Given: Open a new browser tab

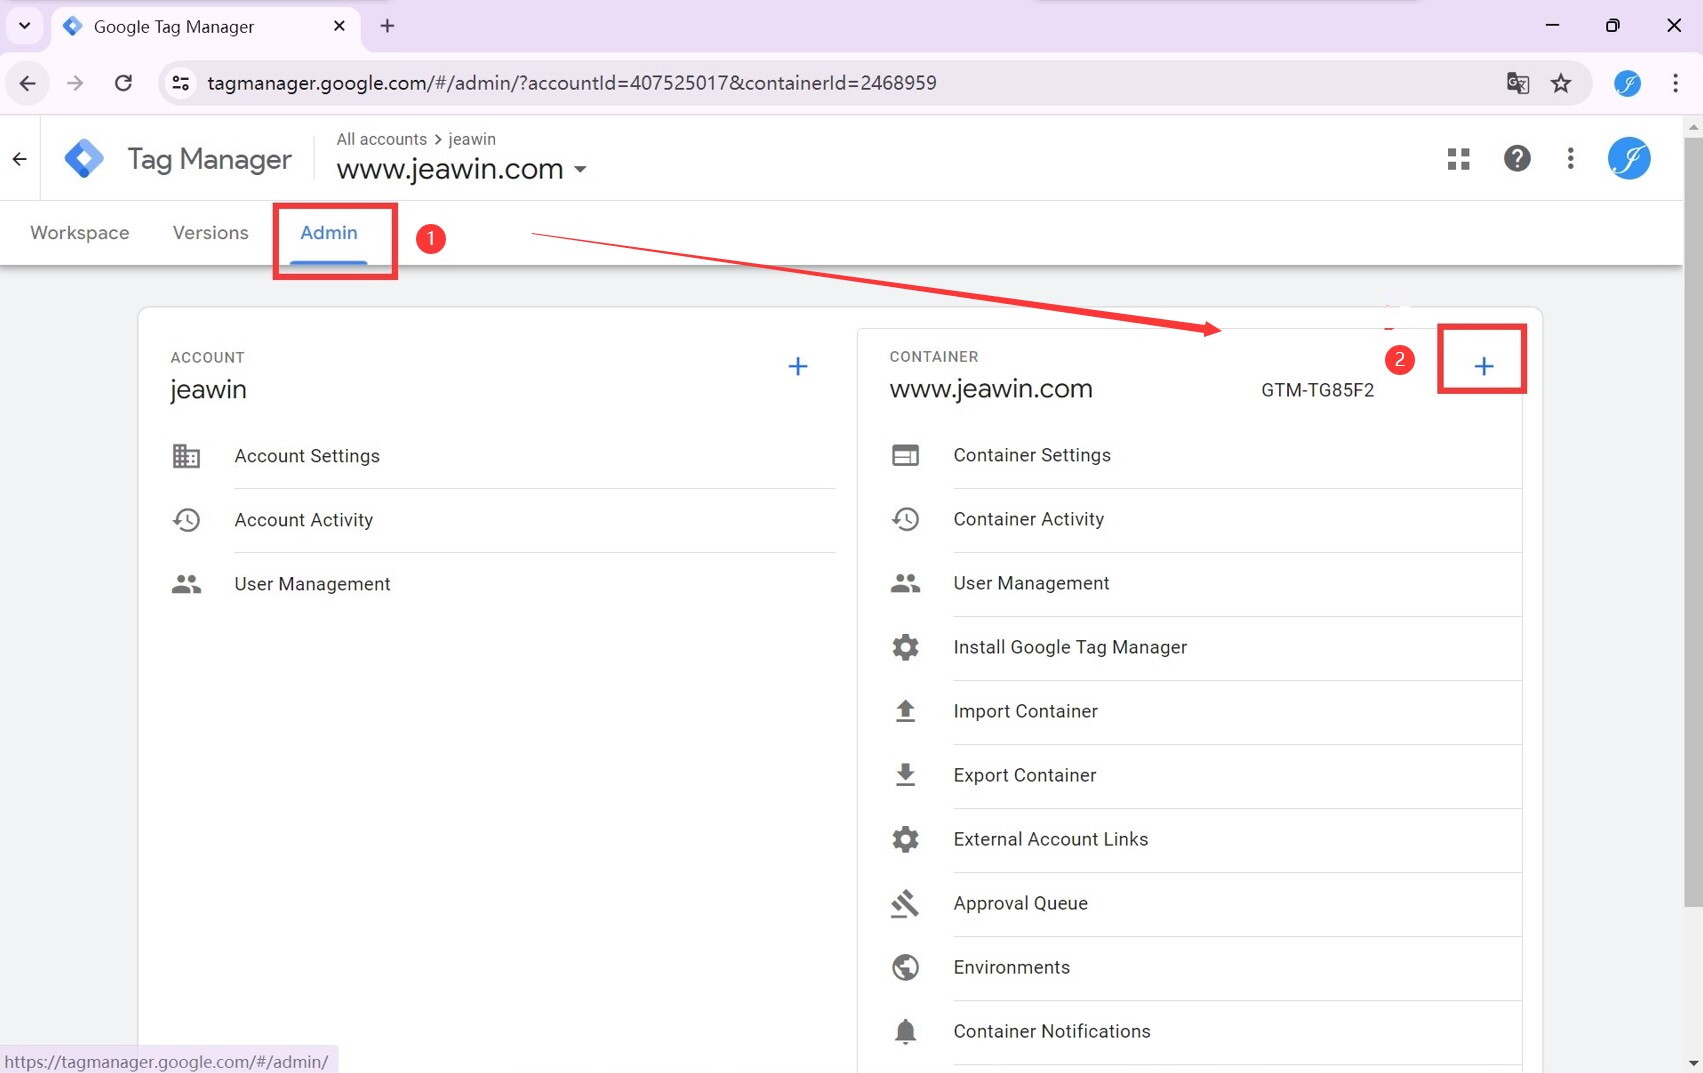Looking at the screenshot, I should click(387, 26).
